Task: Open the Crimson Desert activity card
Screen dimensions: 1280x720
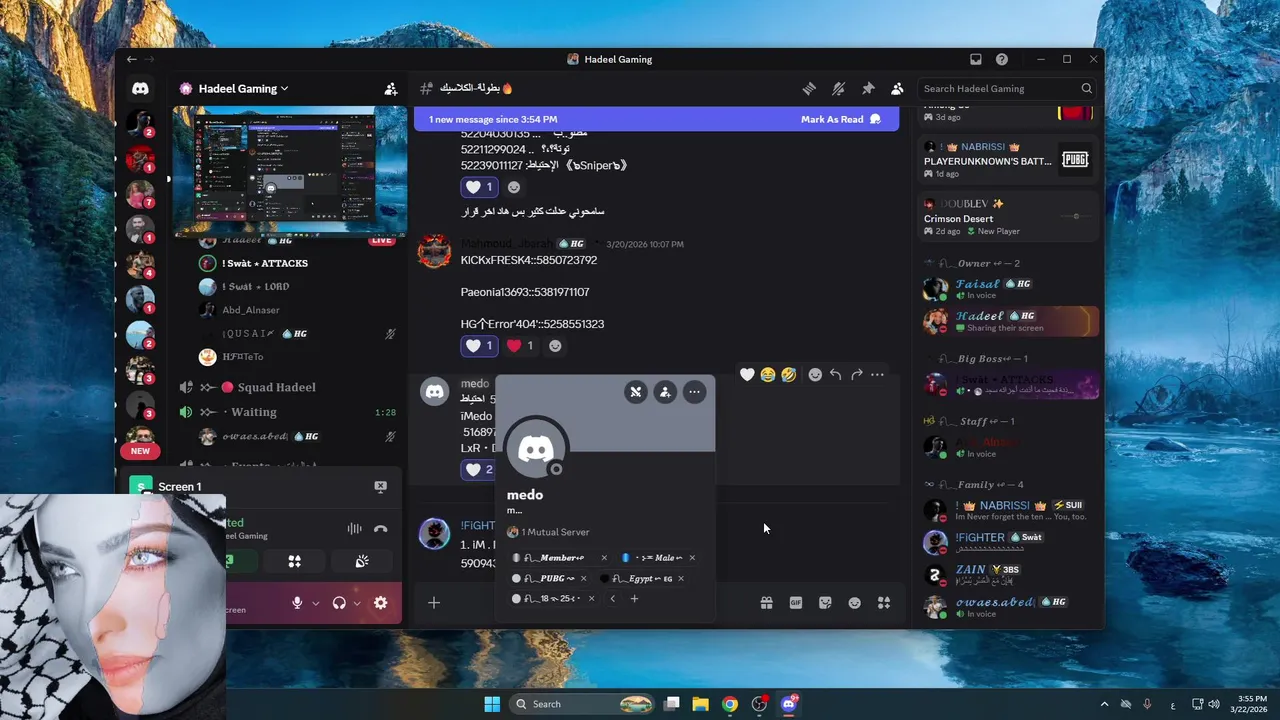Action: pyautogui.click(x=1008, y=216)
